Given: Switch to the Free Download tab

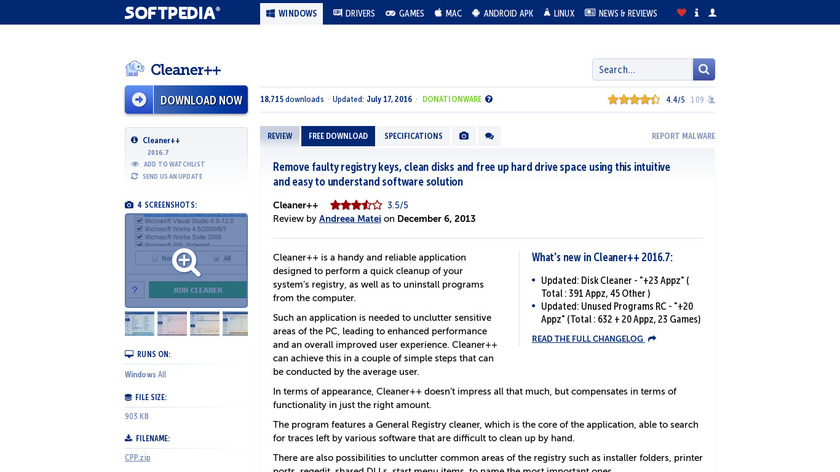Looking at the screenshot, I should pos(338,136).
